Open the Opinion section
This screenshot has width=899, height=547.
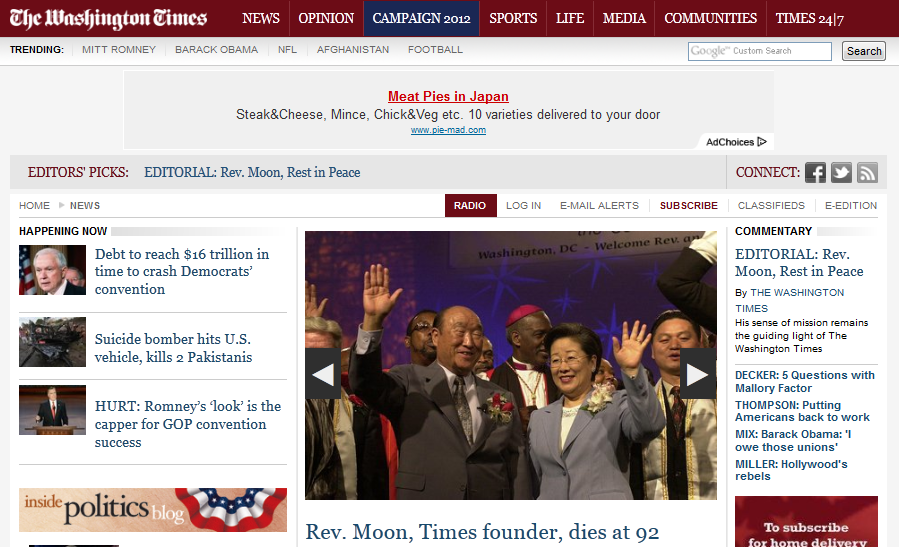click(326, 18)
